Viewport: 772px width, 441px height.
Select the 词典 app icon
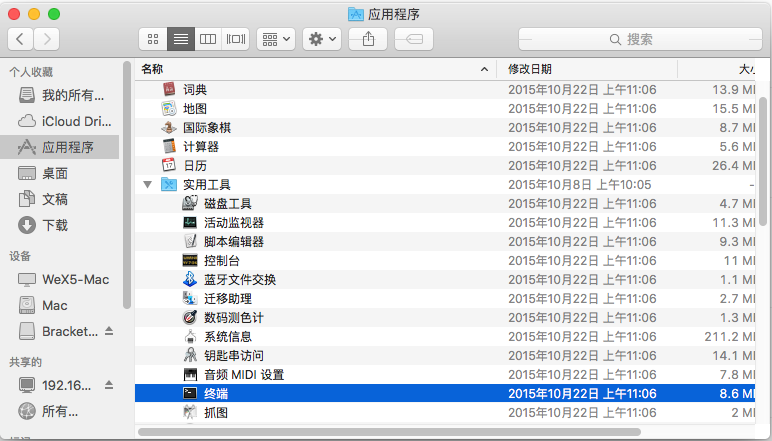coord(169,90)
